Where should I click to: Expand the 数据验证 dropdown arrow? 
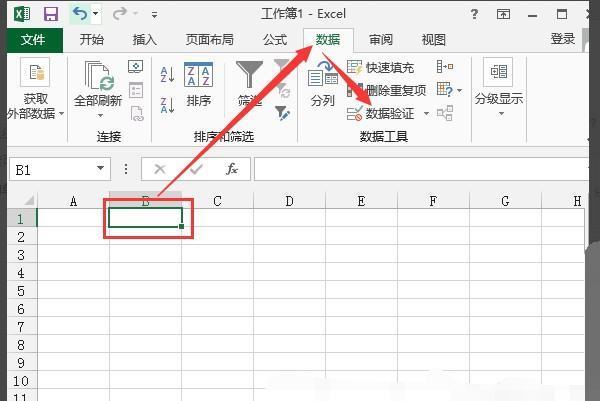[x=426, y=113]
